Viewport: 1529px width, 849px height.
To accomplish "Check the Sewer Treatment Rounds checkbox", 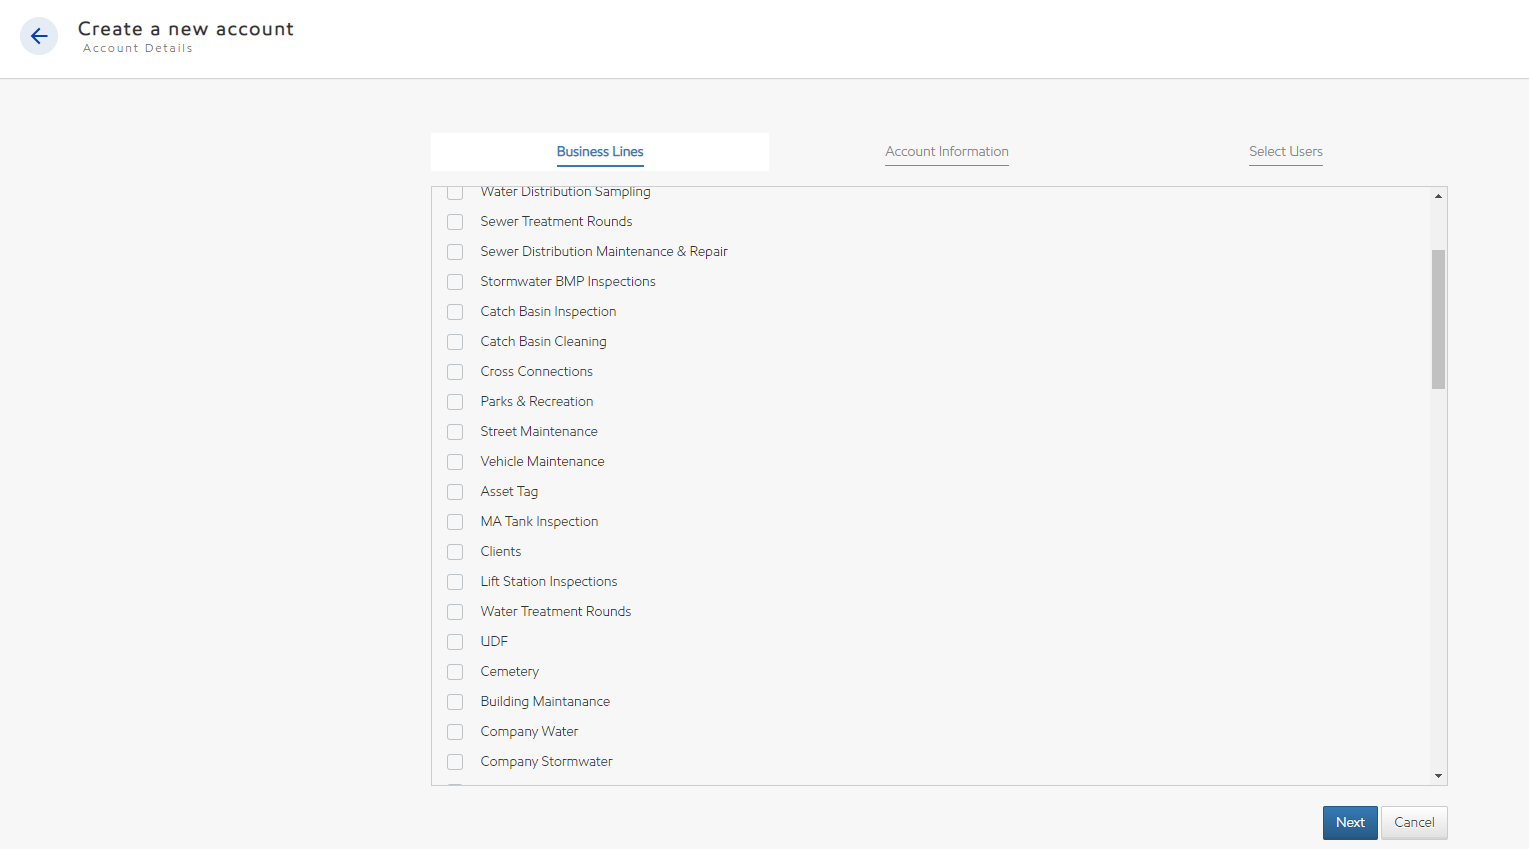I will [x=455, y=222].
